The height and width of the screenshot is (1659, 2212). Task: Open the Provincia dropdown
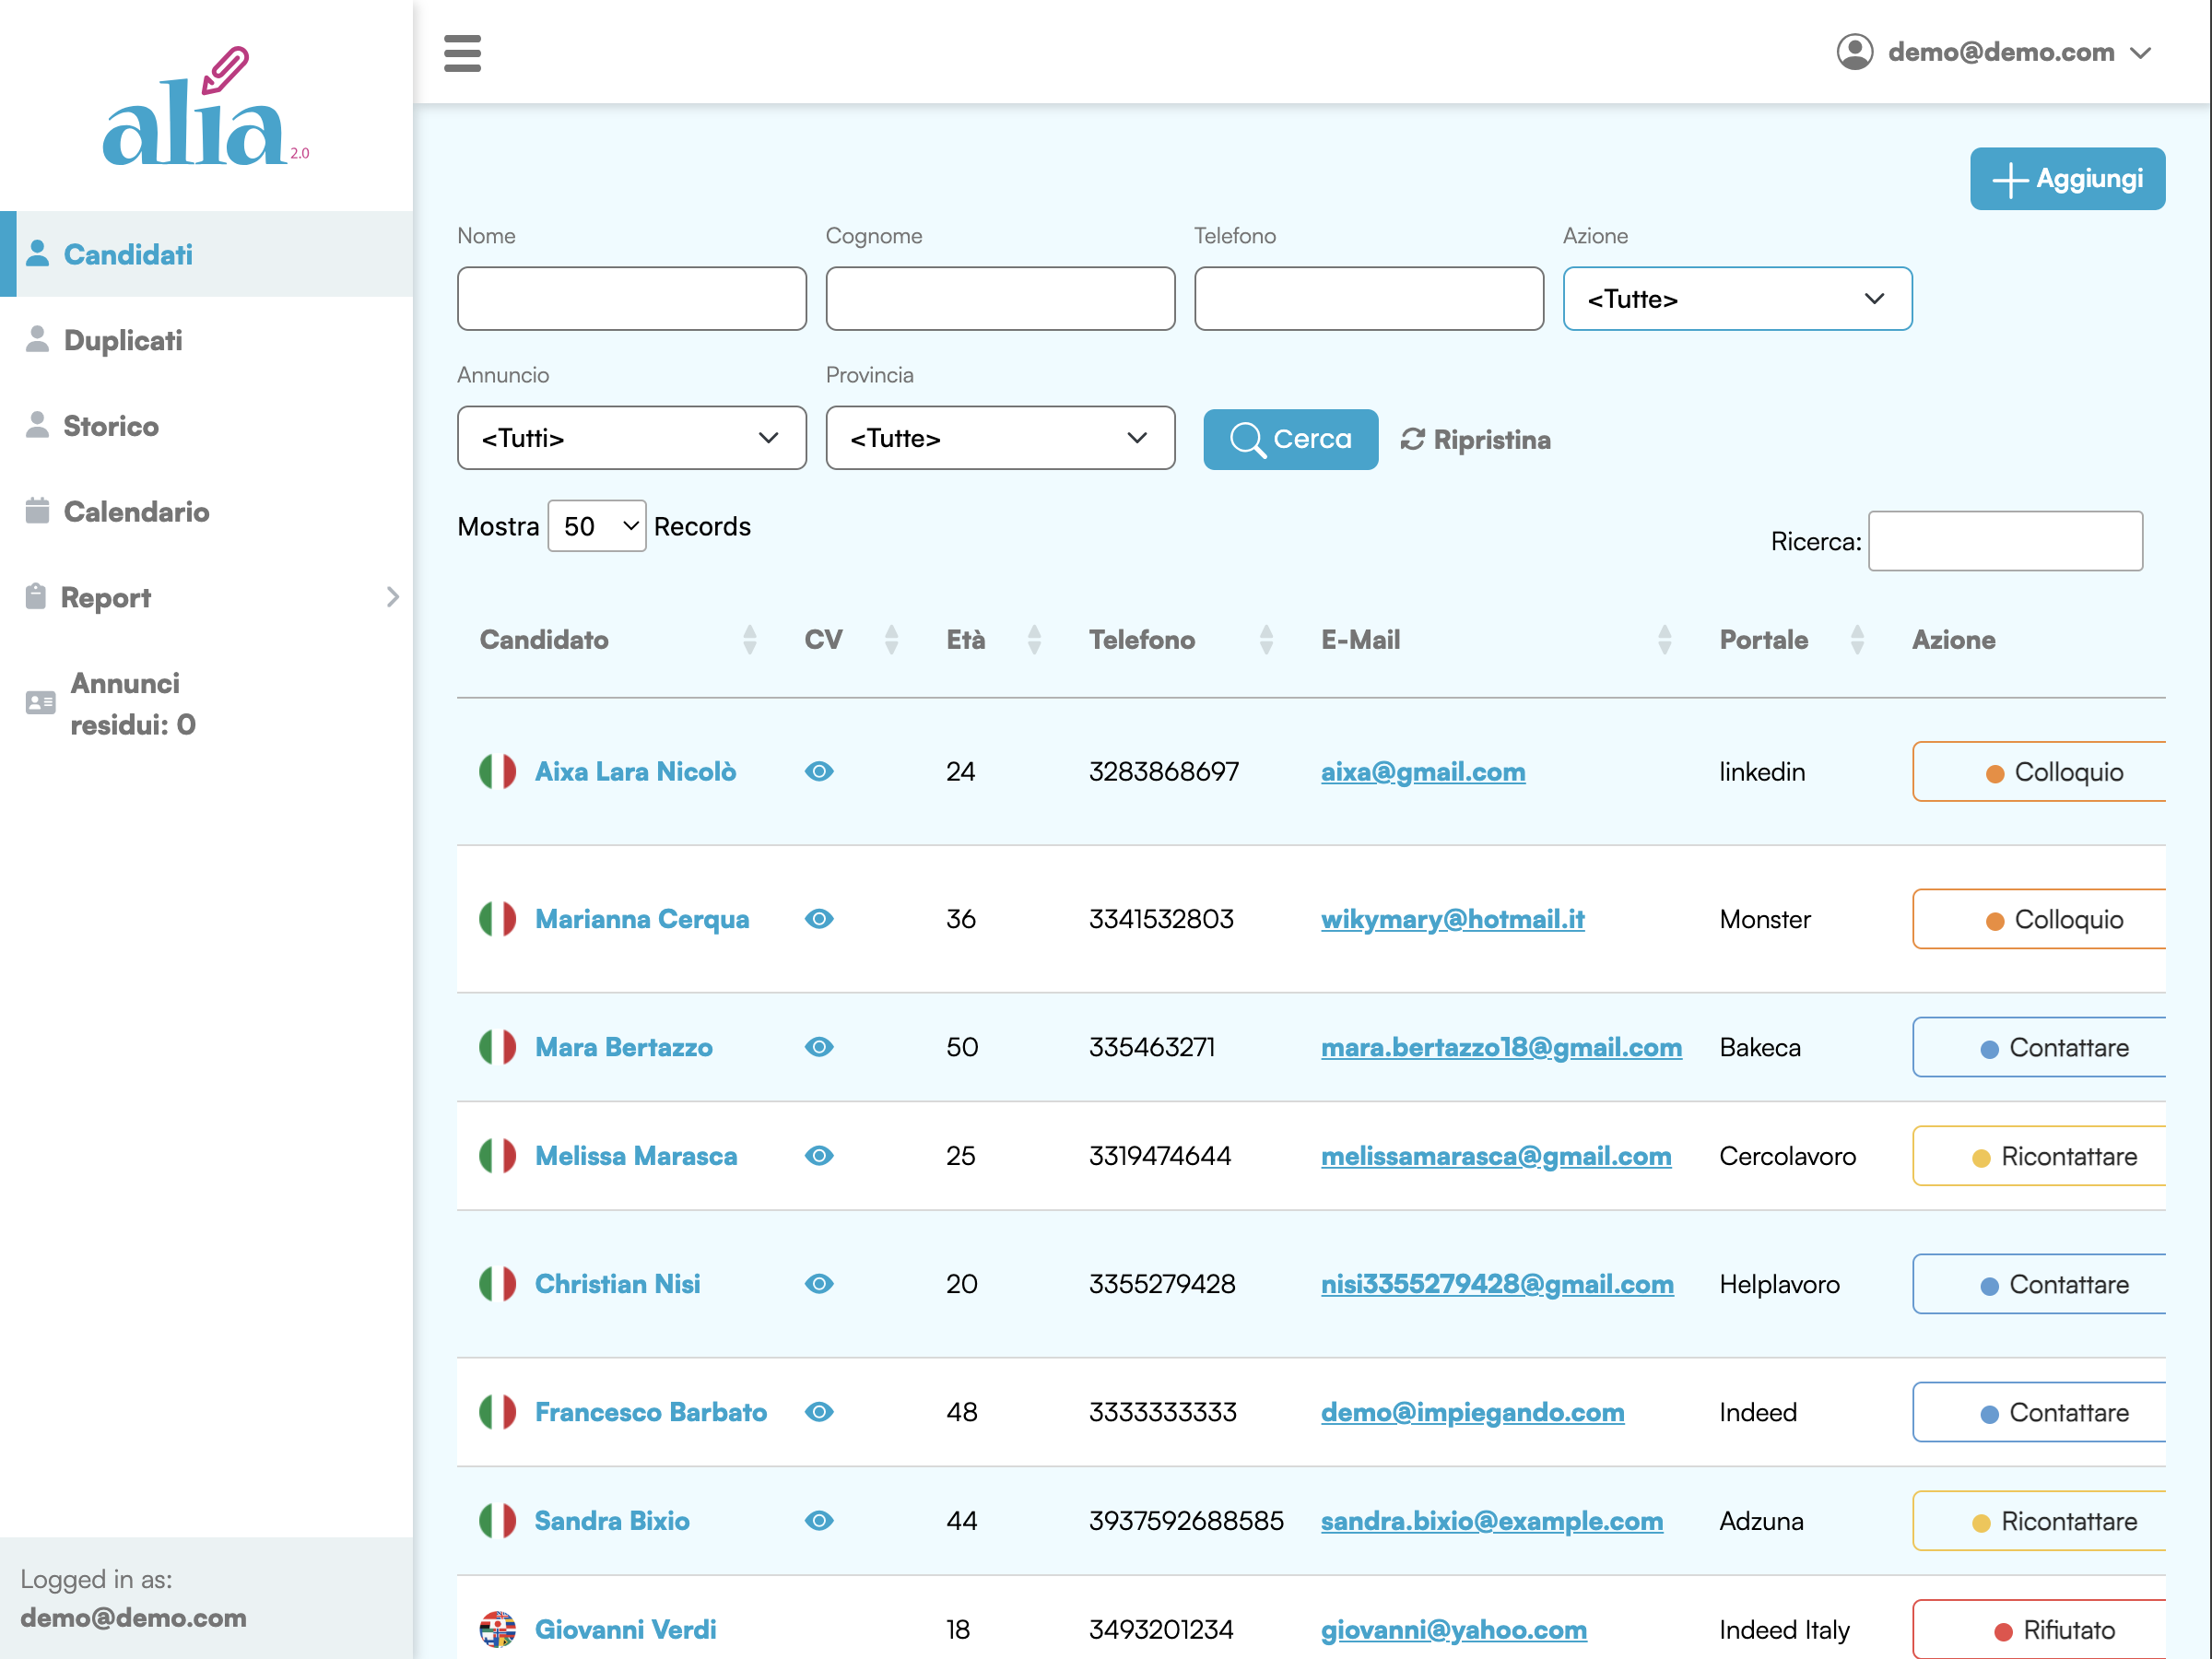click(999, 438)
